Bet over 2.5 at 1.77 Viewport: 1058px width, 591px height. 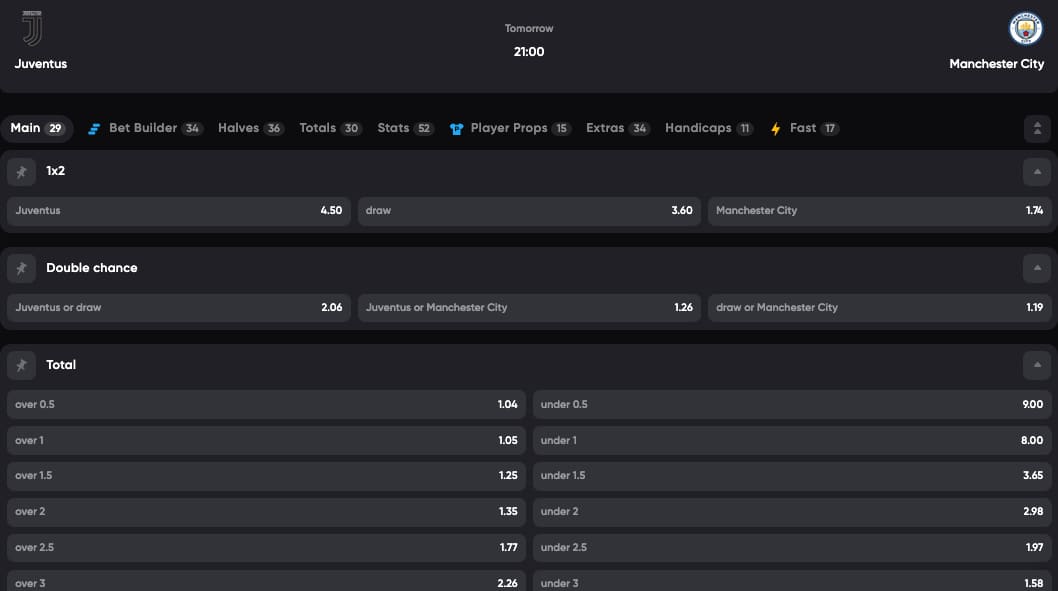tap(267, 547)
